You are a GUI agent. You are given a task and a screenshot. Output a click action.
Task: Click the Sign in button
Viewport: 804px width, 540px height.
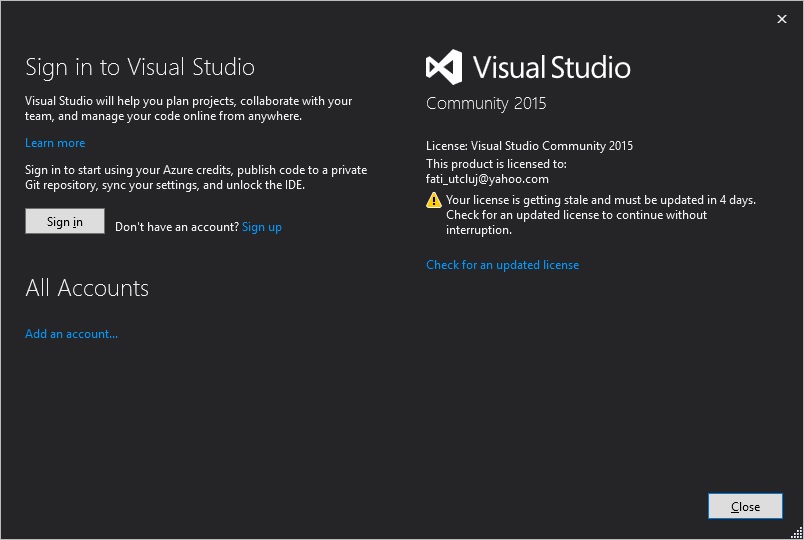point(65,221)
